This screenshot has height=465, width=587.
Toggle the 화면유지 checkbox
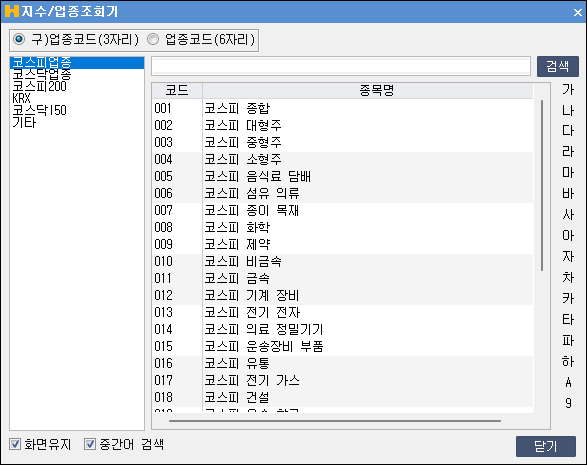(x=15, y=444)
